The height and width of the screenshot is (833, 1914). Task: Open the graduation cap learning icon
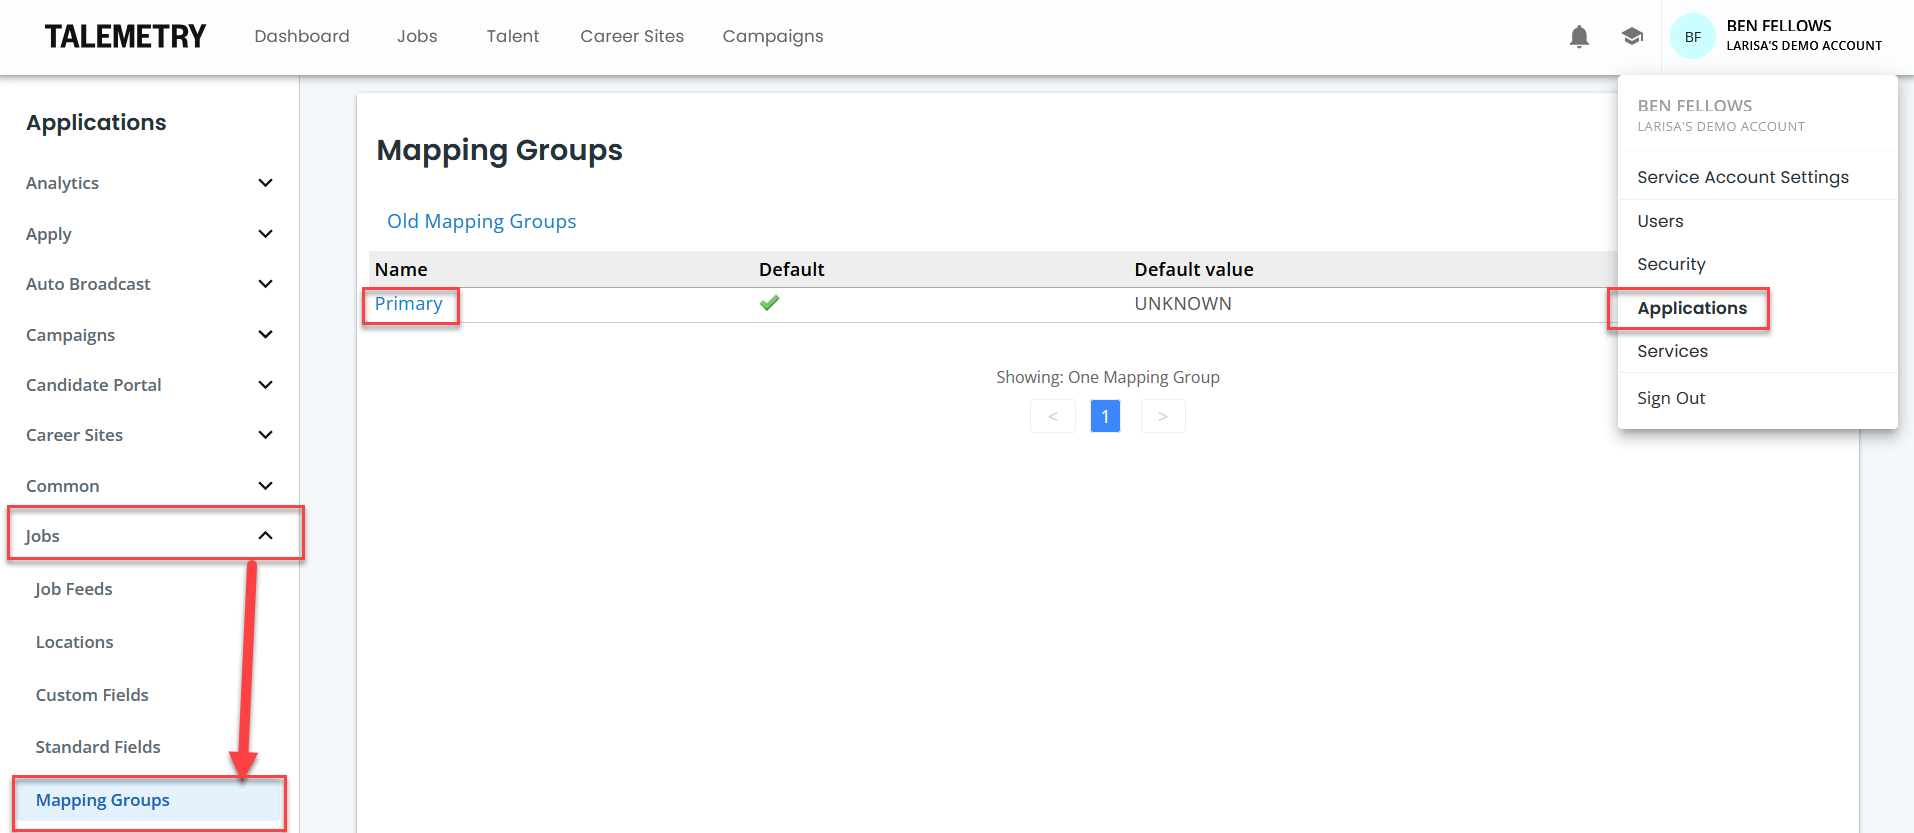[1632, 37]
